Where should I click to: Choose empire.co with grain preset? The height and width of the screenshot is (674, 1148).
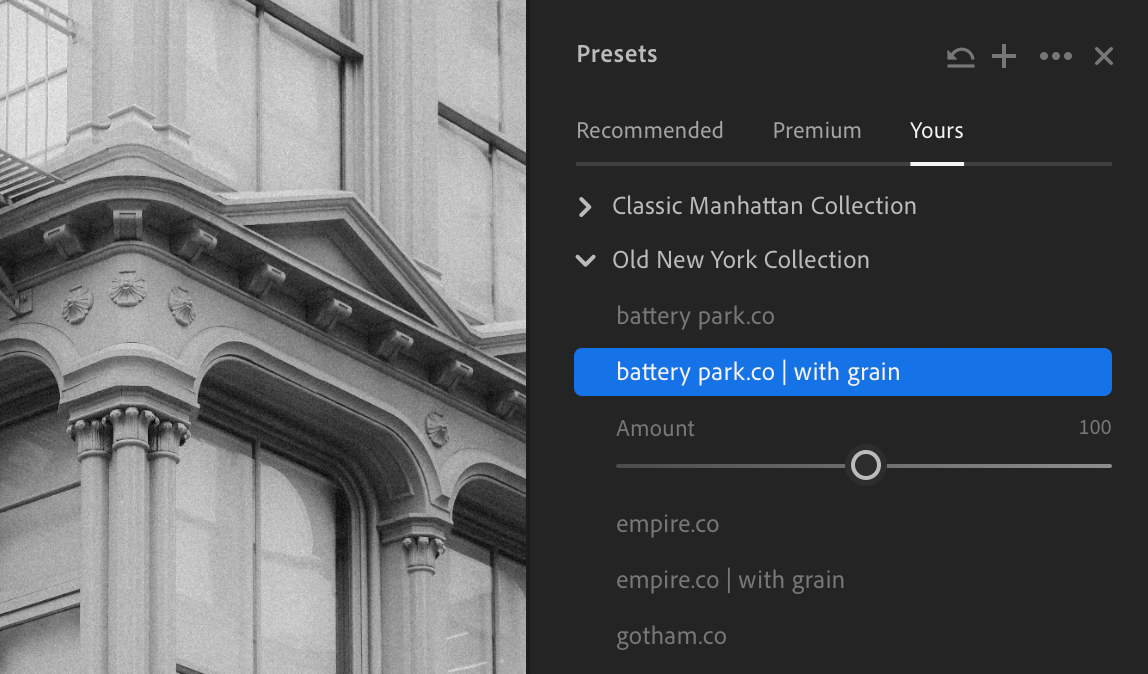point(730,581)
